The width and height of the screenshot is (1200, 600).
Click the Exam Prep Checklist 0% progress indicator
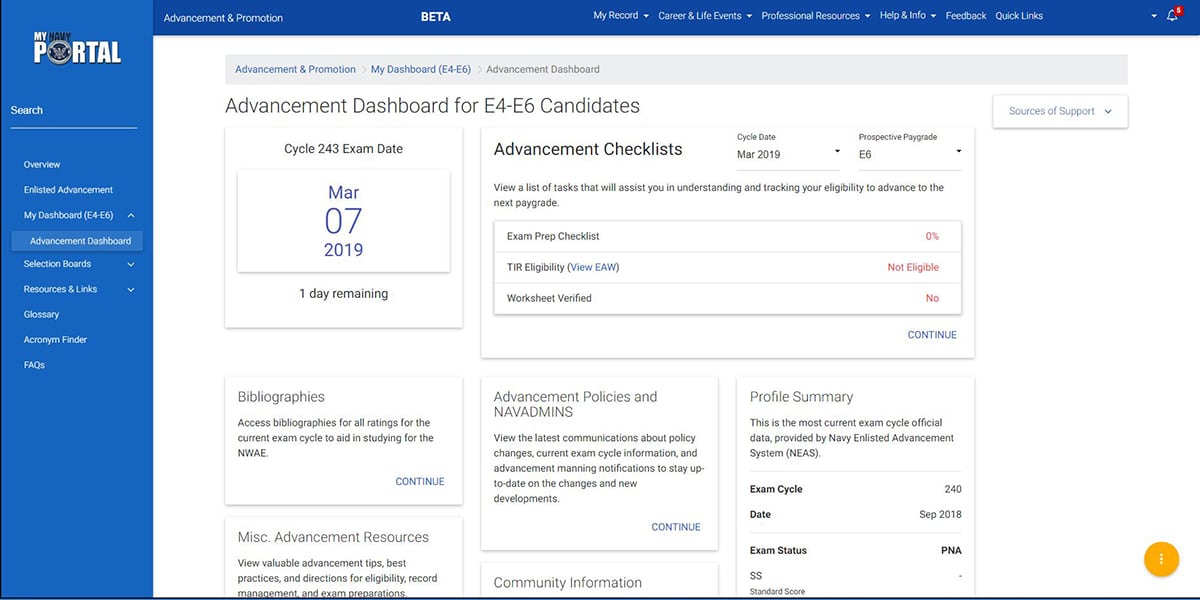coord(932,236)
